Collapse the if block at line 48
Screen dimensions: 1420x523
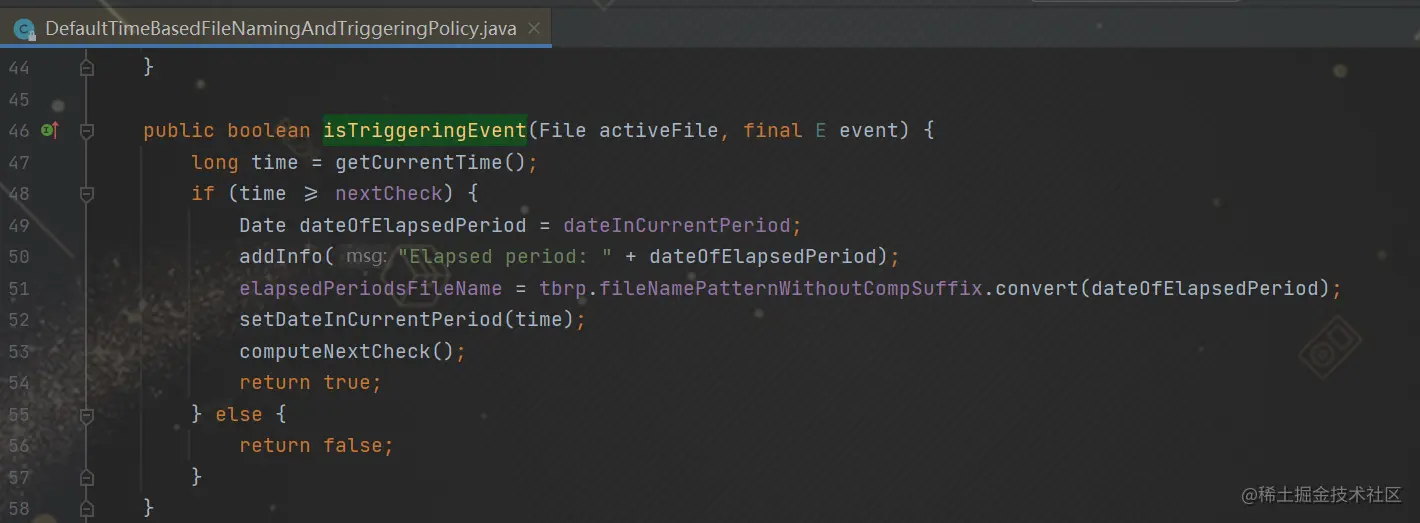tap(87, 193)
